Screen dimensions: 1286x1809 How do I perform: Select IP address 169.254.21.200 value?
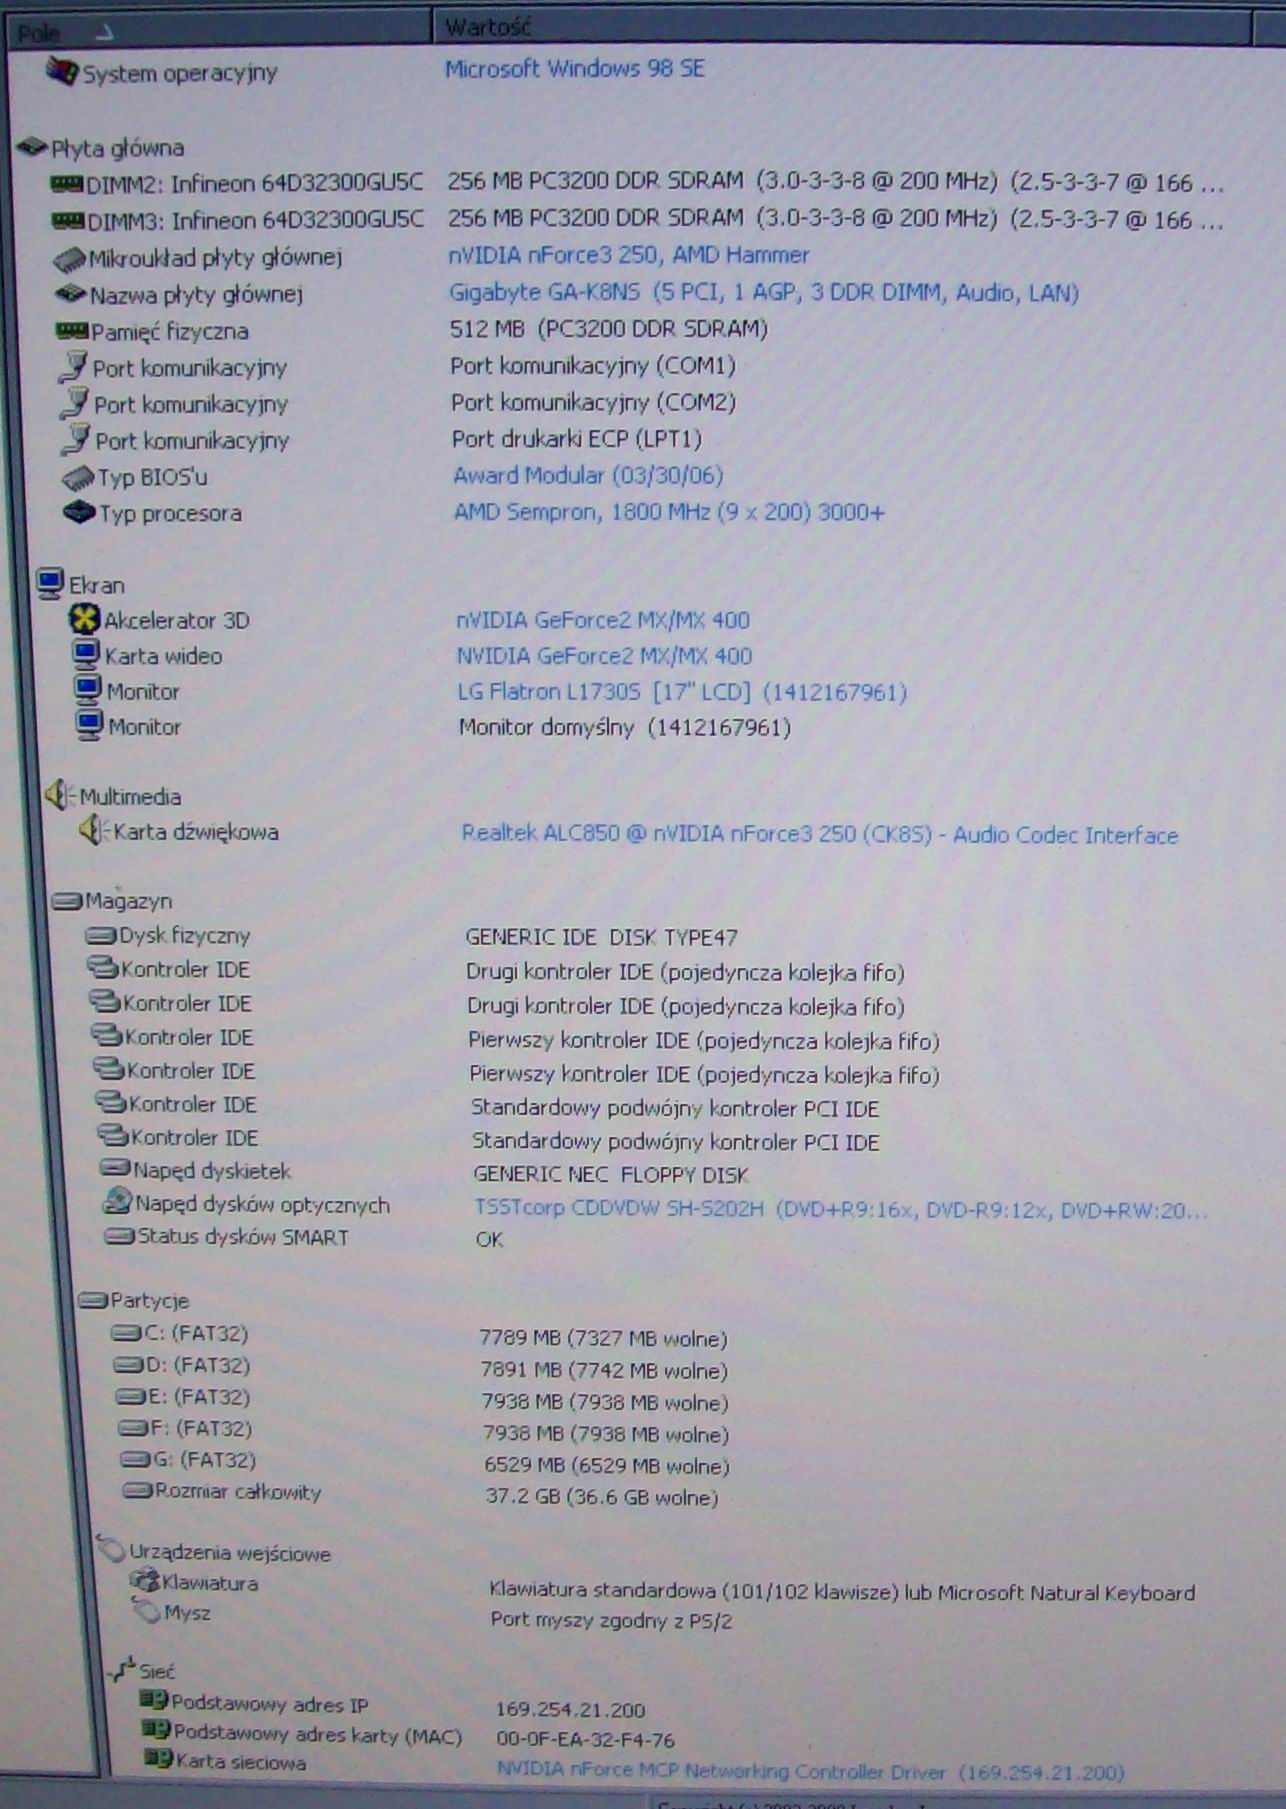(x=570, y=1709)
